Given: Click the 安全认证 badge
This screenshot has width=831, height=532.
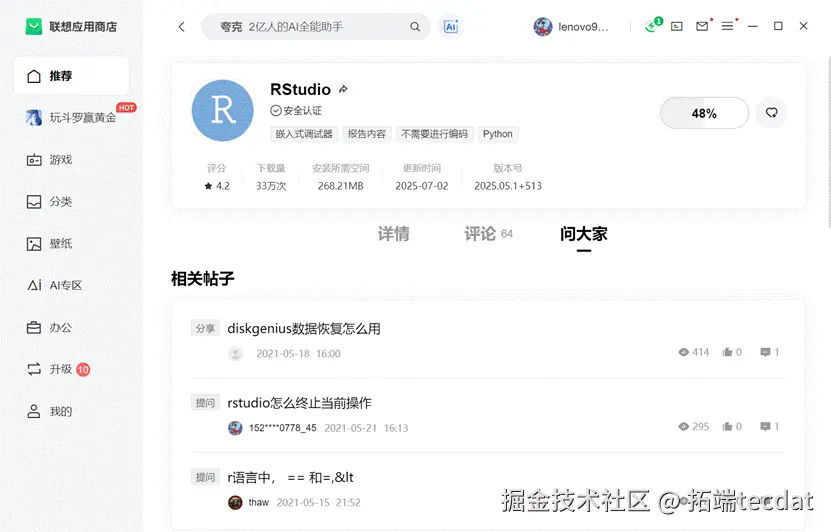Looking at the screenshot, I should (x=296, y=111).
